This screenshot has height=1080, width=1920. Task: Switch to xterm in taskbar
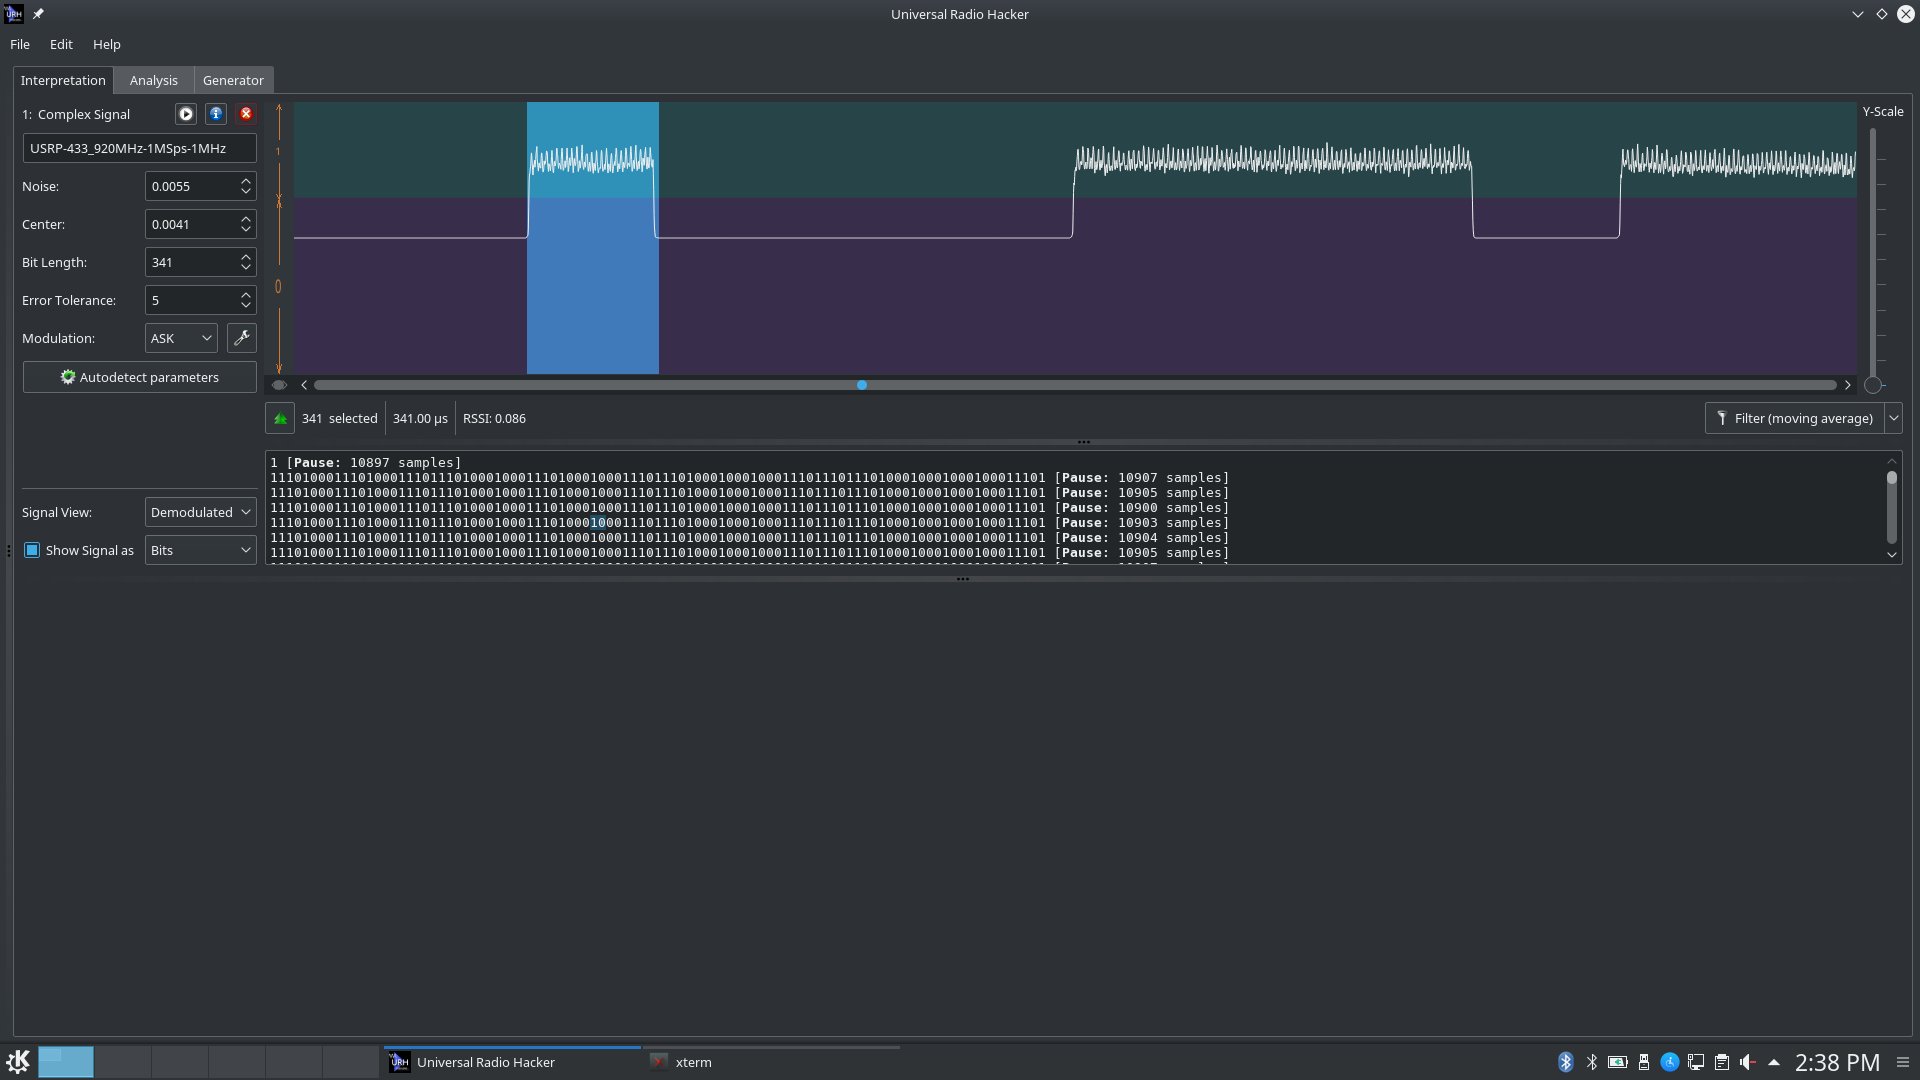coord(771,1062)
